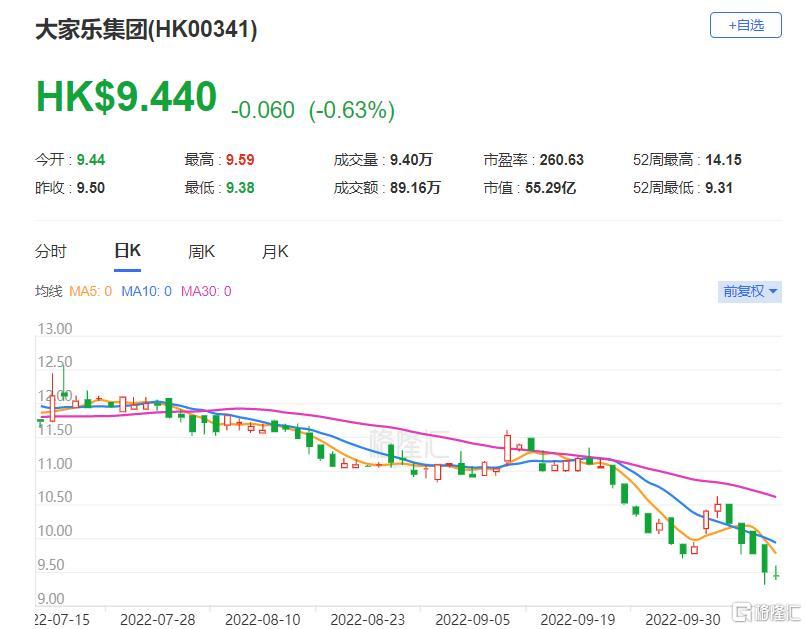Switch to the 分时 intraday tab
This screenshot has width=807, height=629.
(x=51, y=252)
